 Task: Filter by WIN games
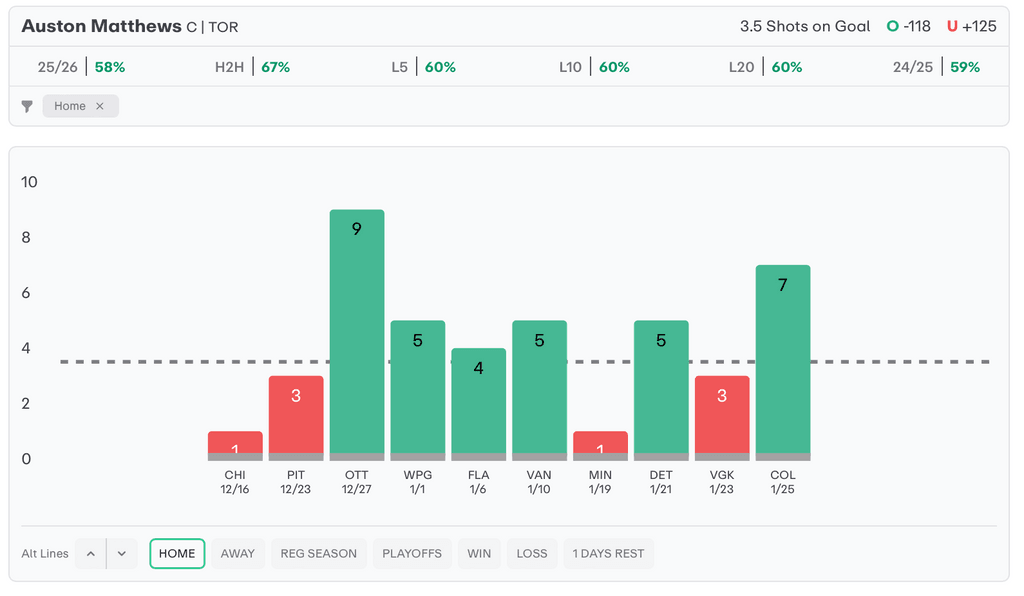click(479, 553)
